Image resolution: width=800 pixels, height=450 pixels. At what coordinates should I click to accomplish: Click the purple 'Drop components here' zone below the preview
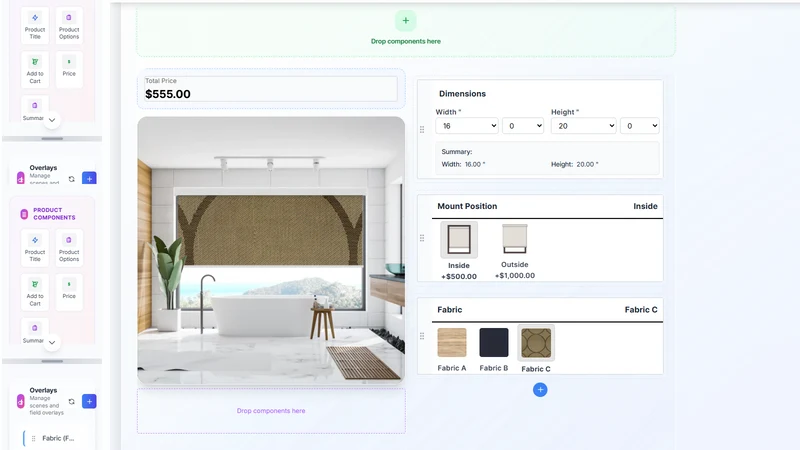pyautogui.click(x=271, y=411)
